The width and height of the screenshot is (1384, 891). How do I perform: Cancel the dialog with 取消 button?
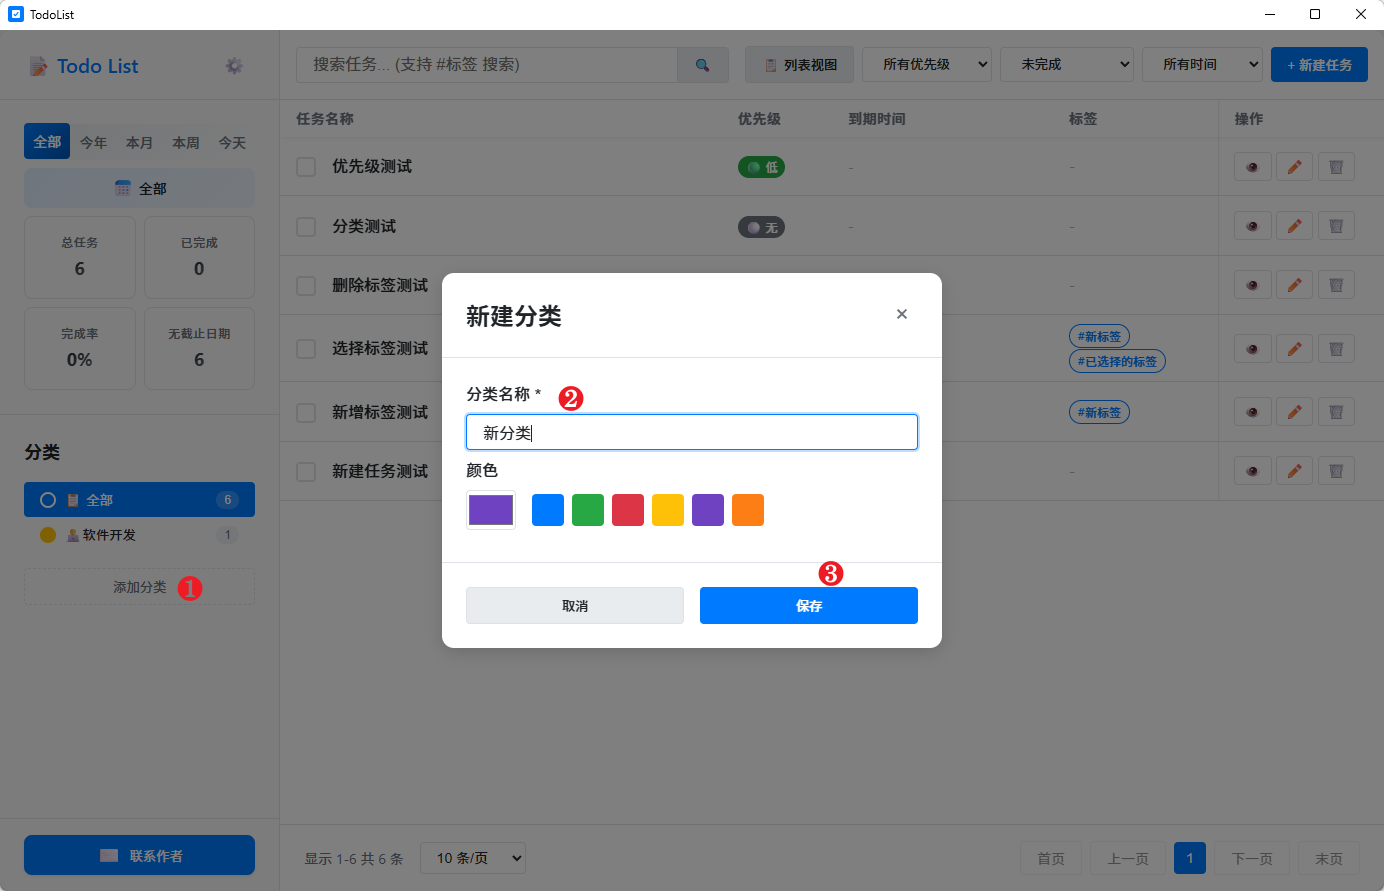pyautogui.click(x=575, y=606)
